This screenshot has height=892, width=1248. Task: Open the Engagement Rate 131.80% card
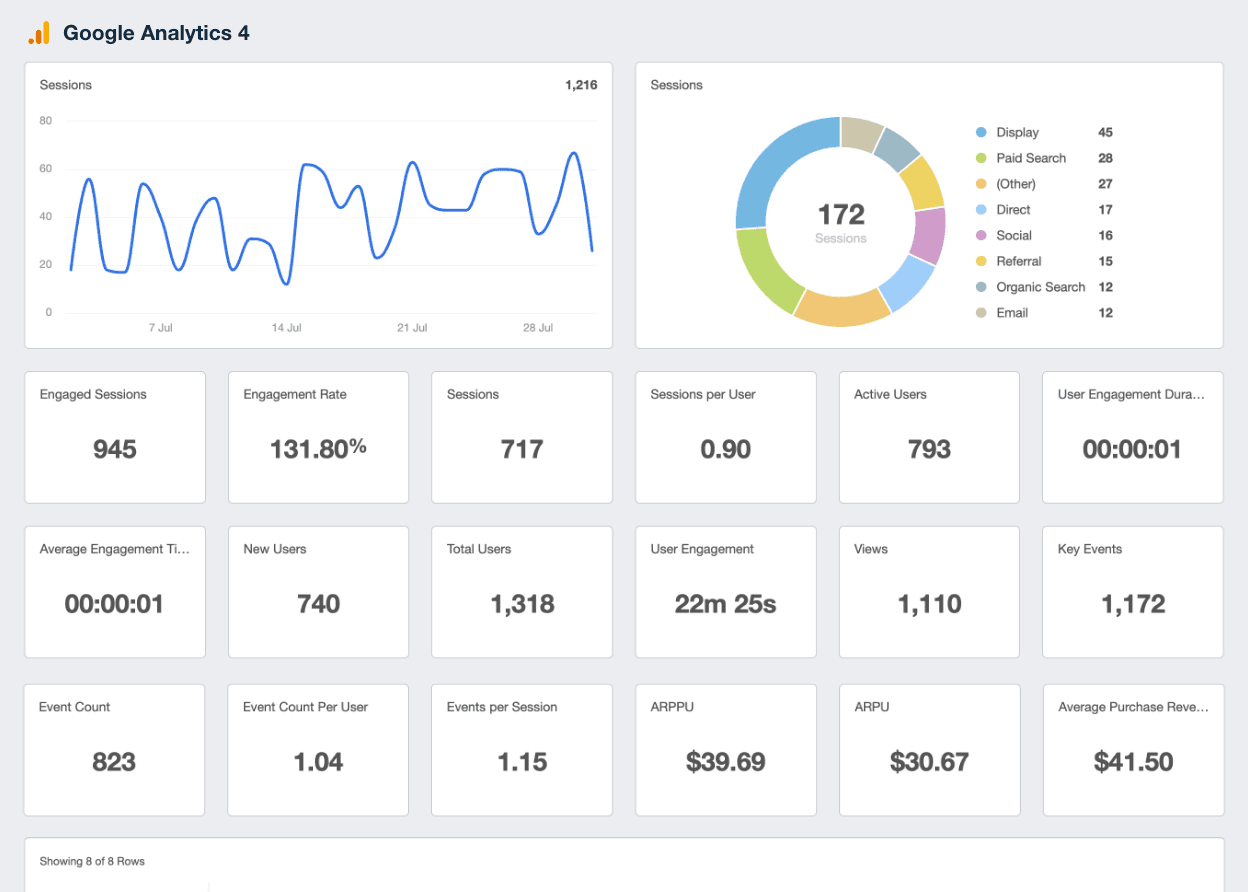(x=318, y=437)
